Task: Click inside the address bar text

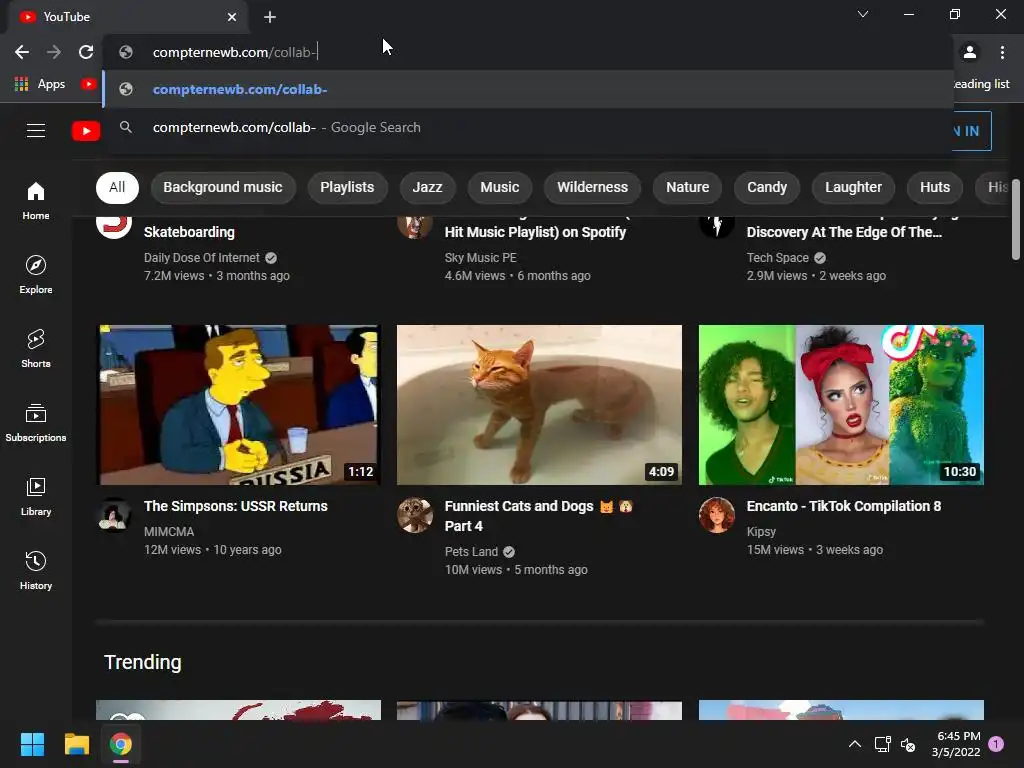Action: click(x=234, y=52)
